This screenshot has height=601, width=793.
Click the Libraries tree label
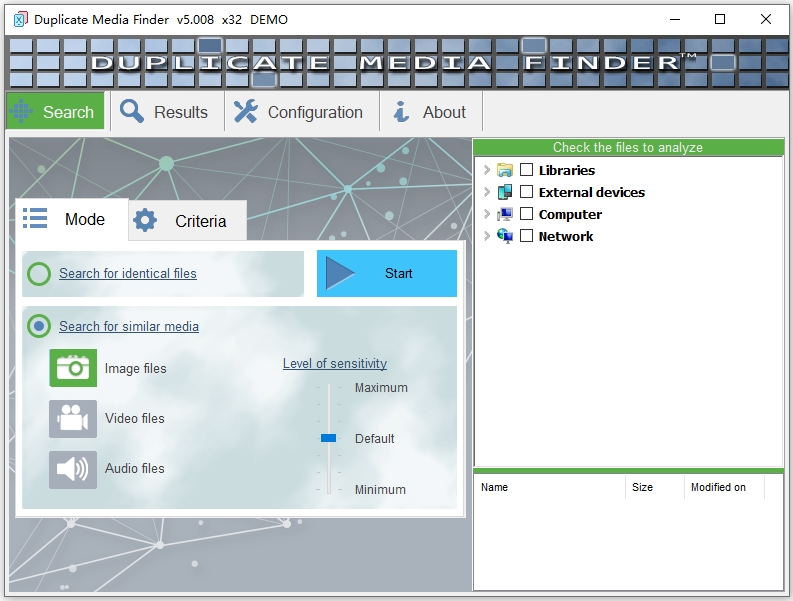coord(566,170)
